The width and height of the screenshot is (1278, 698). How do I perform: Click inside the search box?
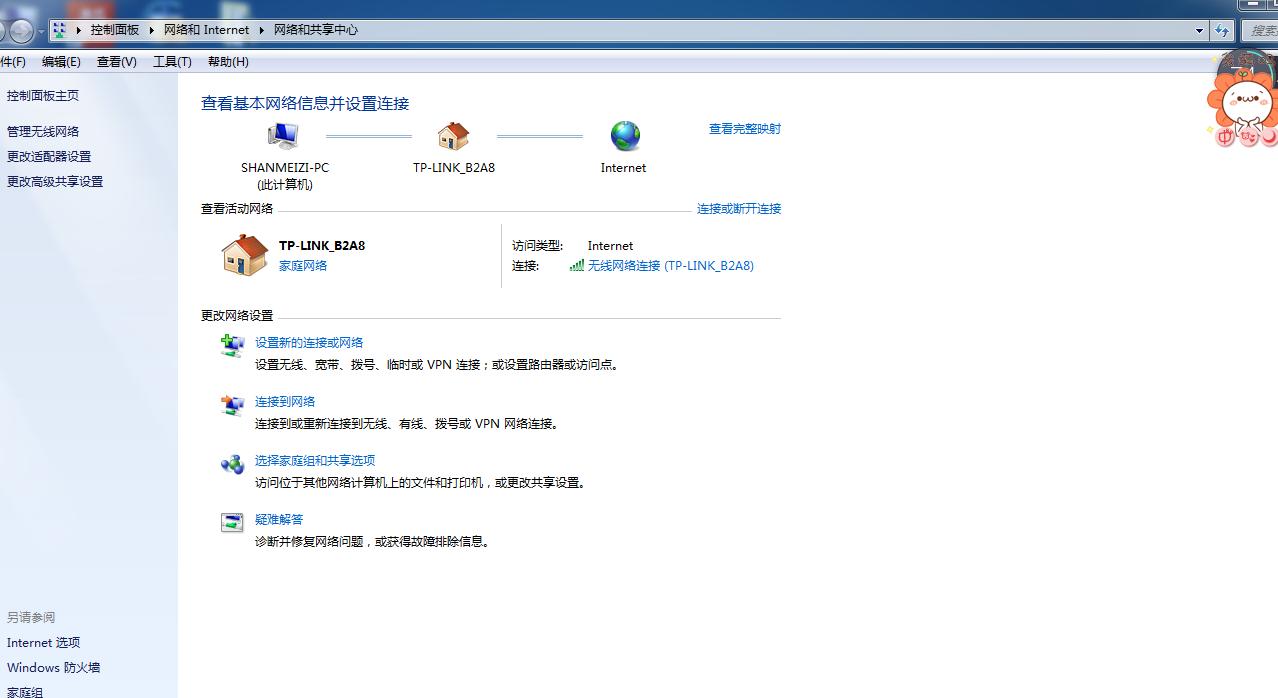point(1262,30)
